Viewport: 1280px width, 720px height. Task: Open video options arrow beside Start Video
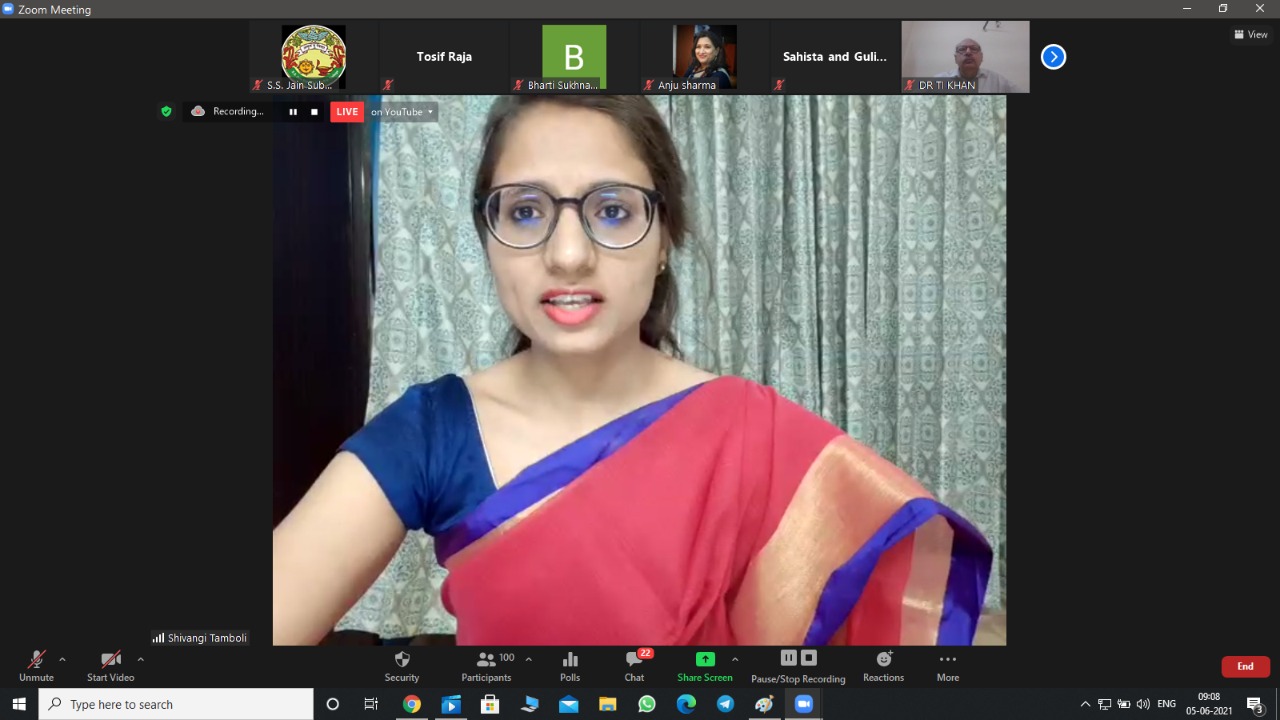140,659
